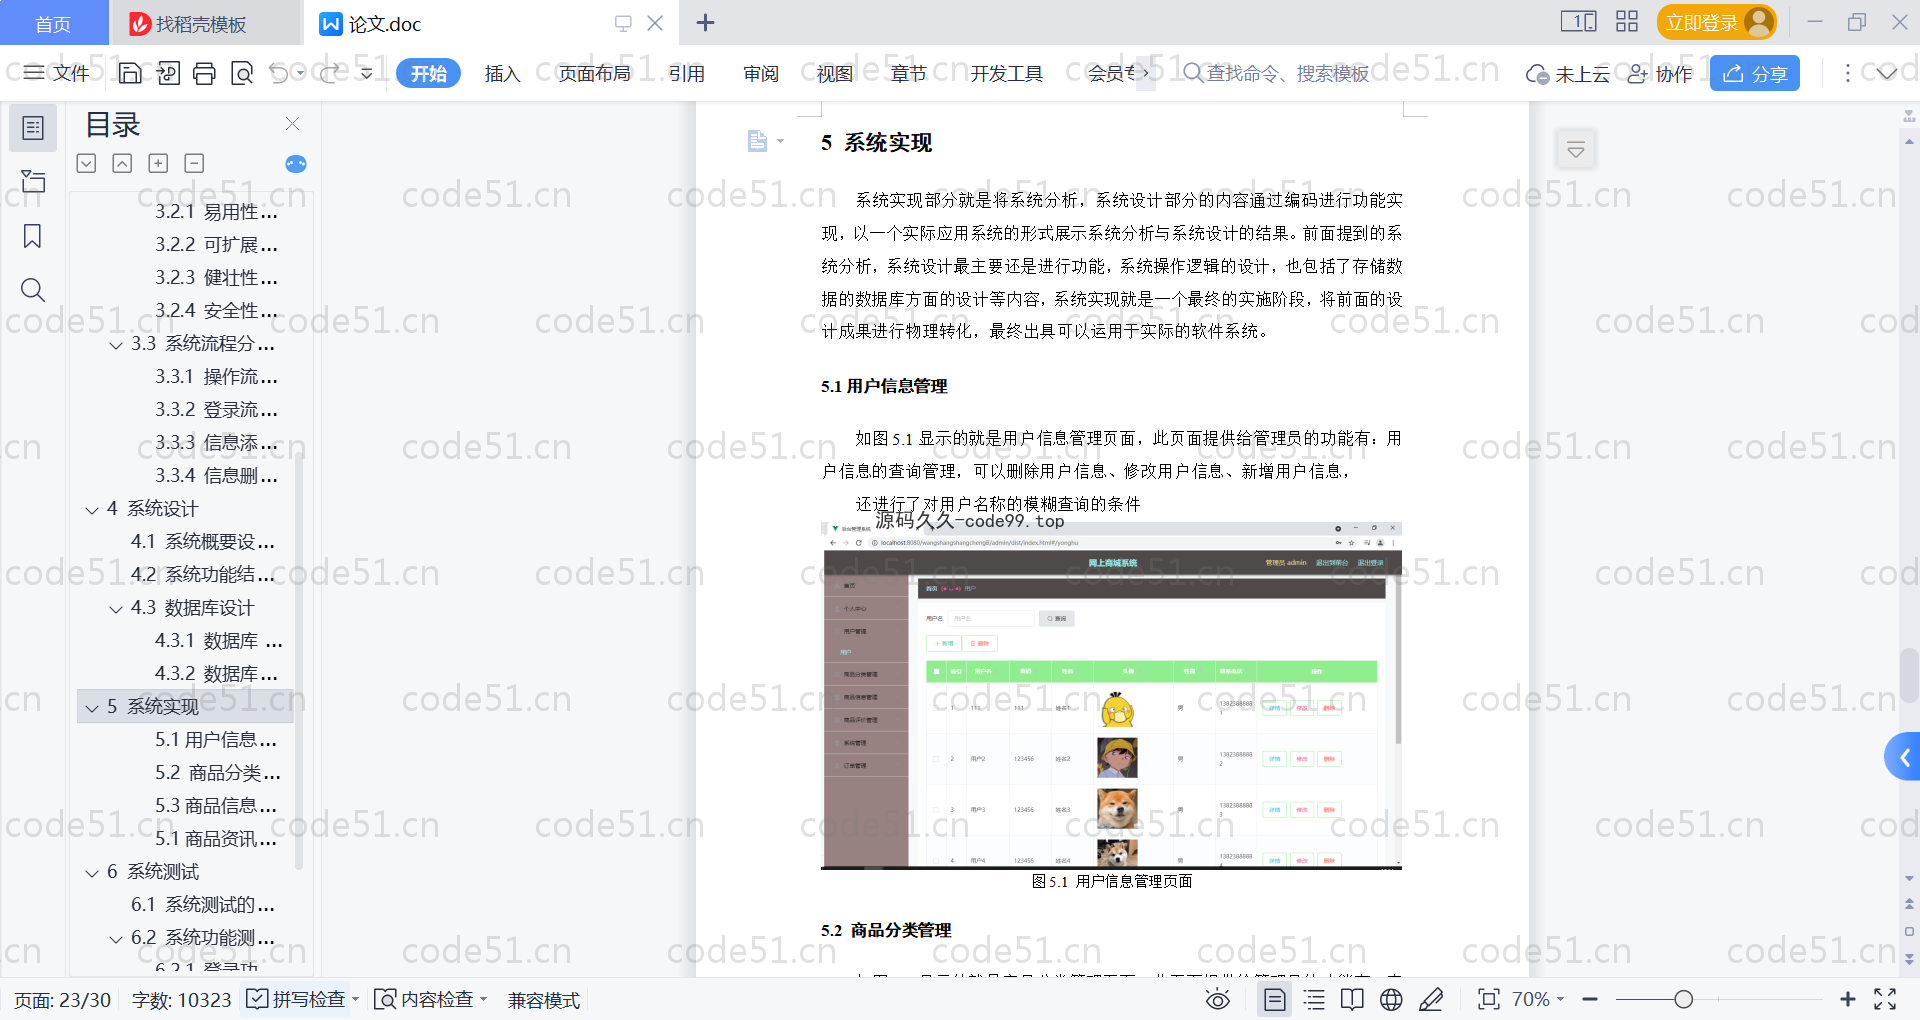Click the full screen icon in status bar

[x=1885, y=999]
